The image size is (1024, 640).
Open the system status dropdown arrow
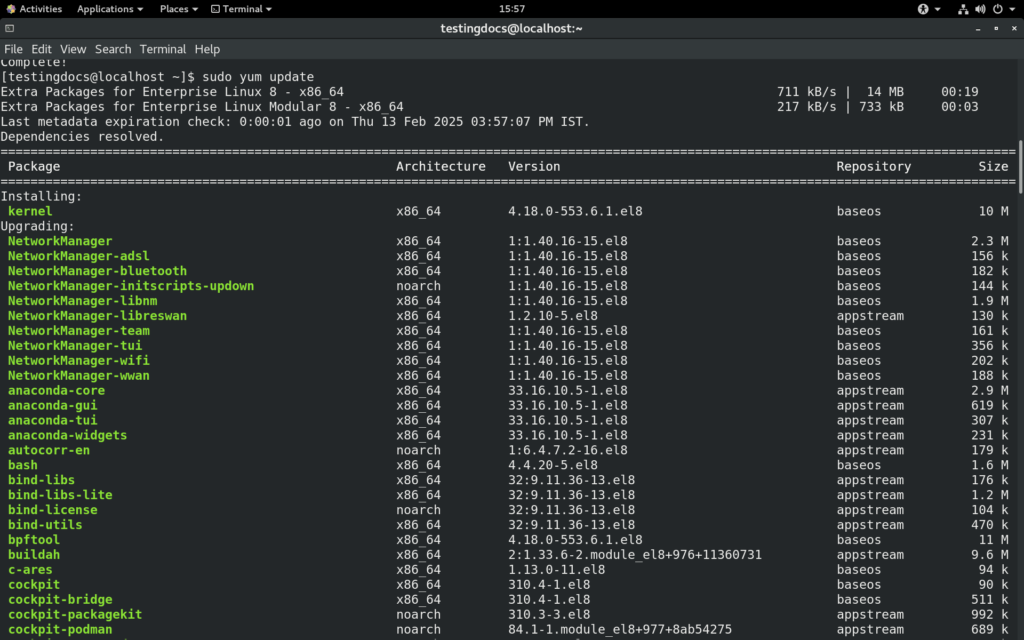(x=1012, y=9)
